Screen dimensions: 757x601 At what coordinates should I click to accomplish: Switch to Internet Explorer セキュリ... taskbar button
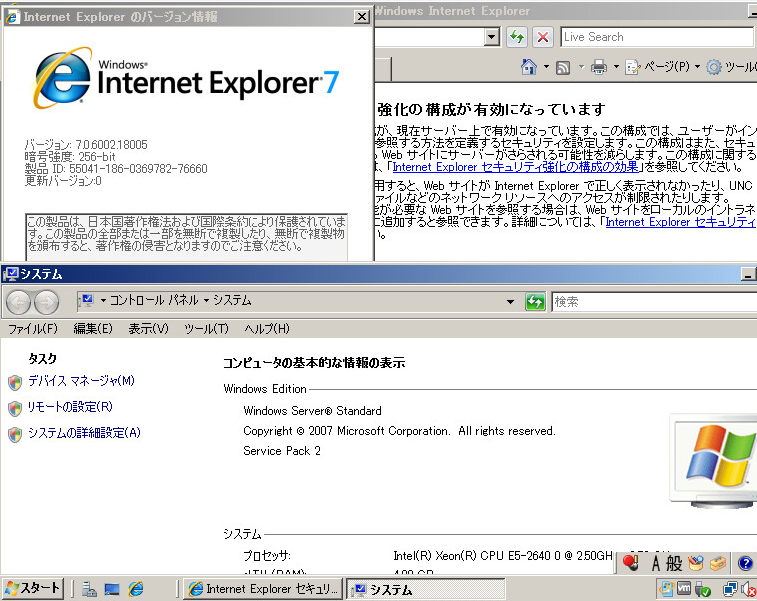[263, 589]
